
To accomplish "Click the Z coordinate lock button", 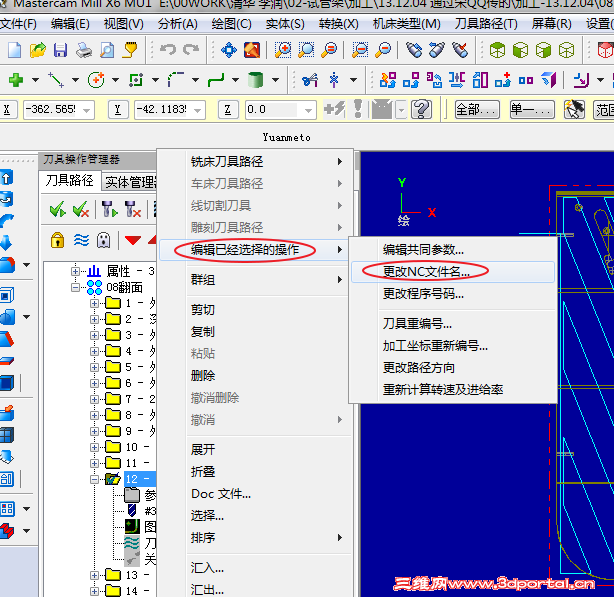I will [228, 110].
